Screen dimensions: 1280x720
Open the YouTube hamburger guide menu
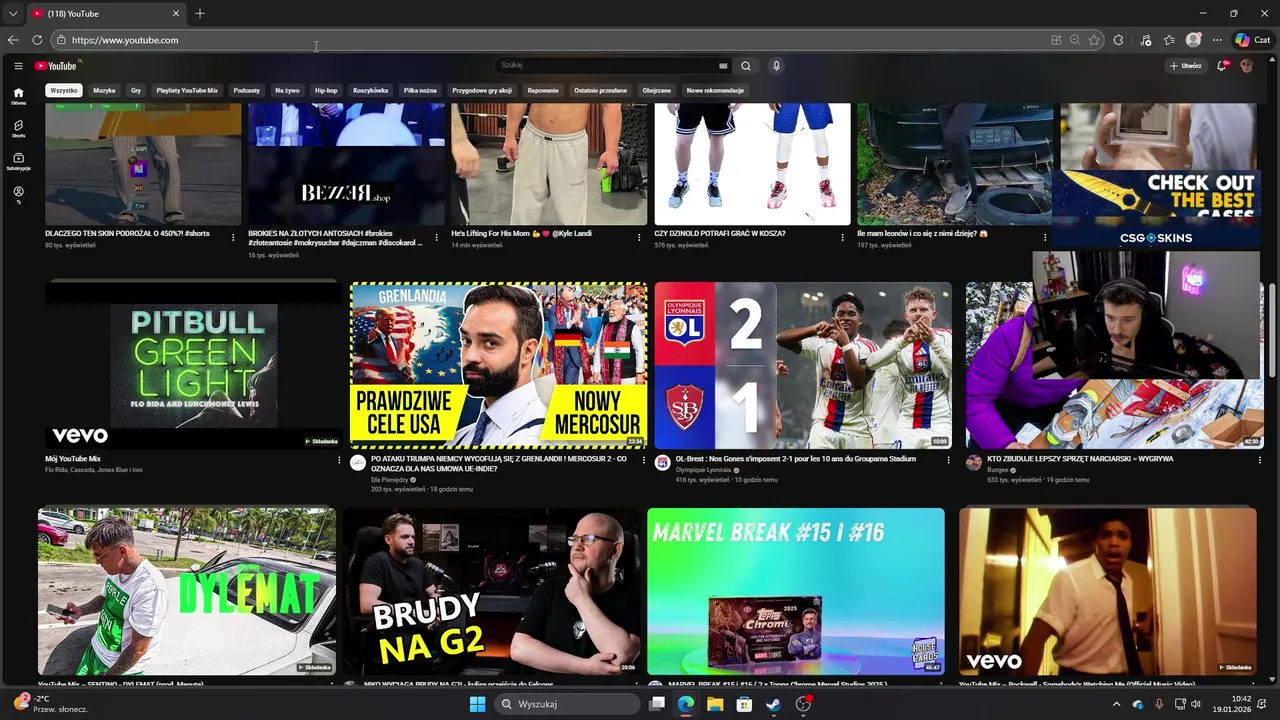coord(18,66)
